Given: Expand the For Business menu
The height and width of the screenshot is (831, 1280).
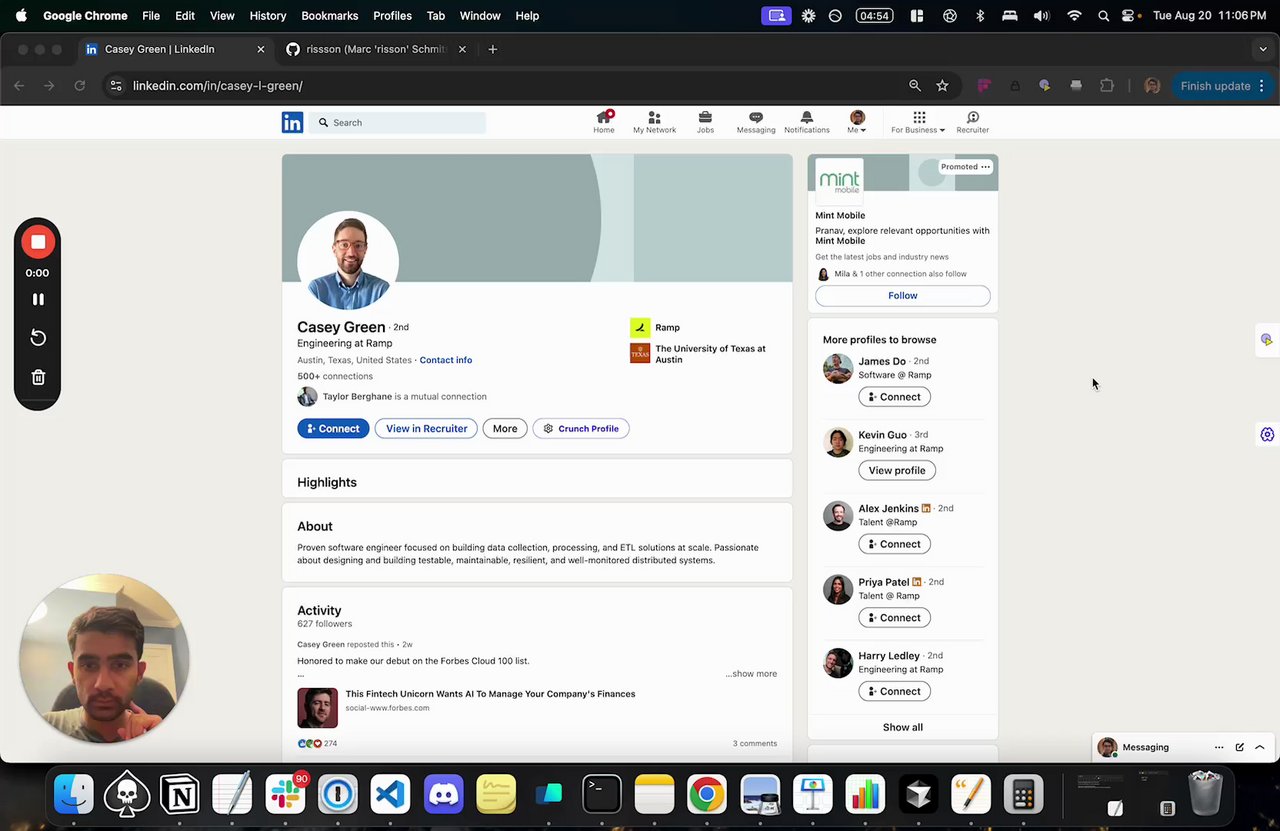Looking at the screenshot, I should point(918,122).
